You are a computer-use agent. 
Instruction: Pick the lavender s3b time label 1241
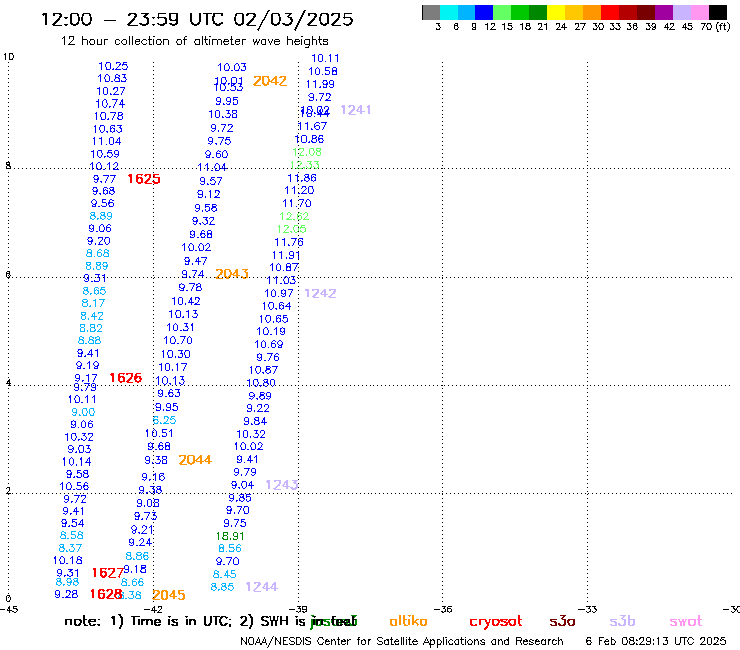pos(356,110)
